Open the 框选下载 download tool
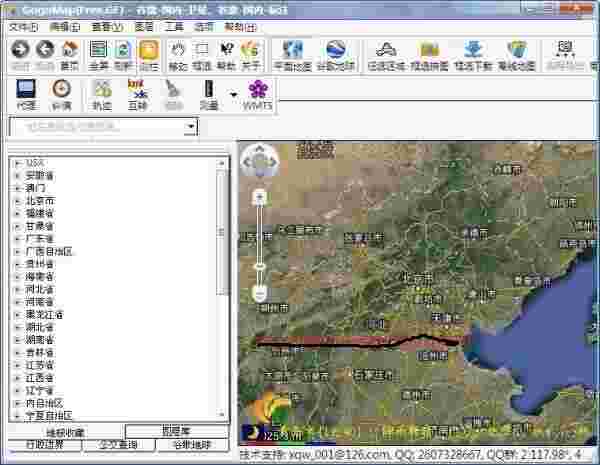This screenshot has height=465, width=600. click(474, 51)
